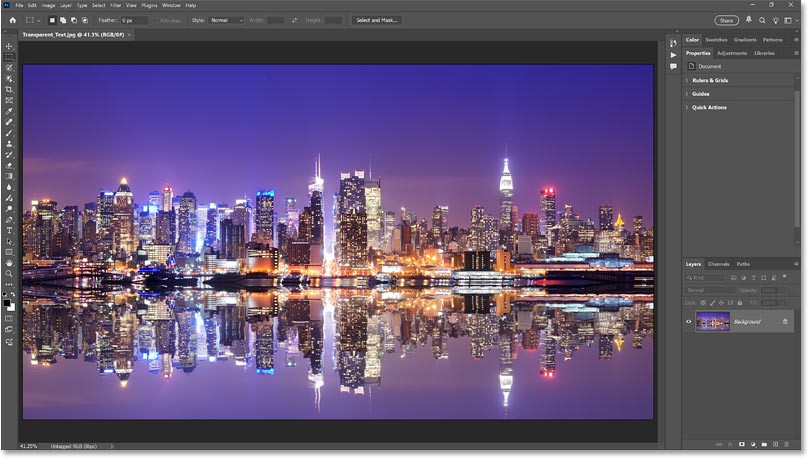The width and height of the screenshot is (809, 459).
Task: Select the Zoom tool
Action: (x=10, y=273)
